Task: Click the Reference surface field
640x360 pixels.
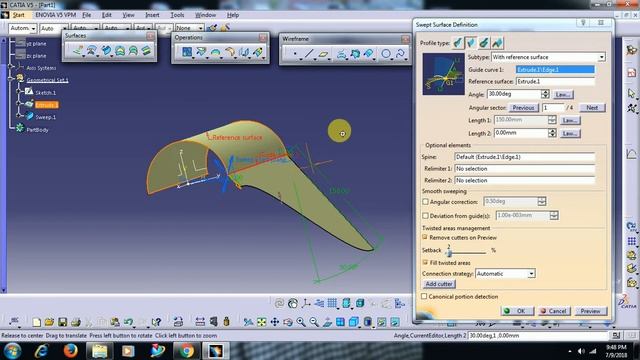Action: (555, 82)
